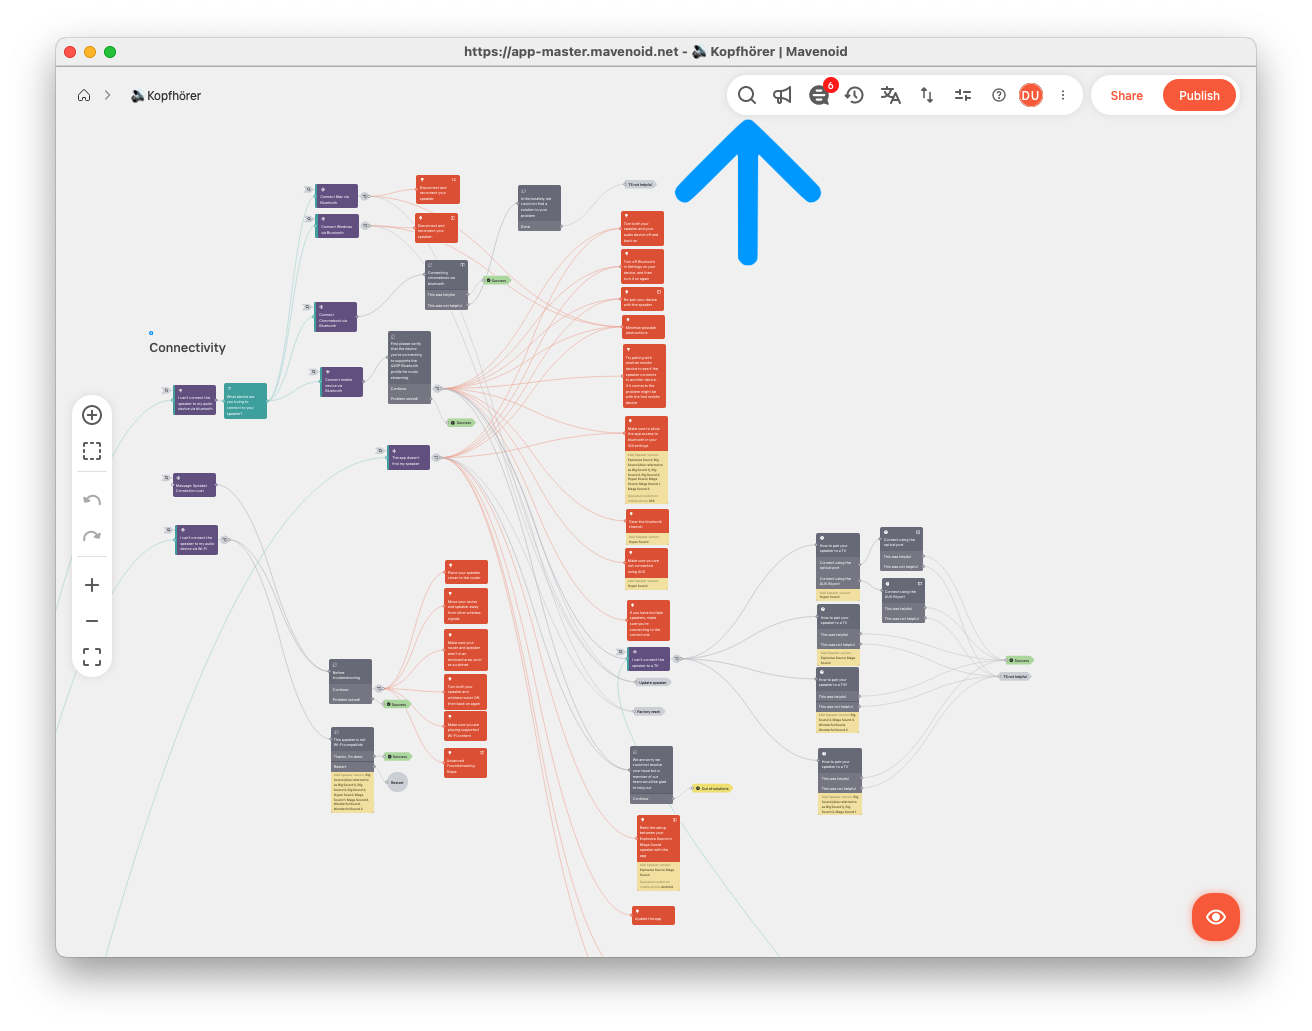The image size is (1312, 1031).
Task: Open the translation languages icon
Action: click(890, 95)
